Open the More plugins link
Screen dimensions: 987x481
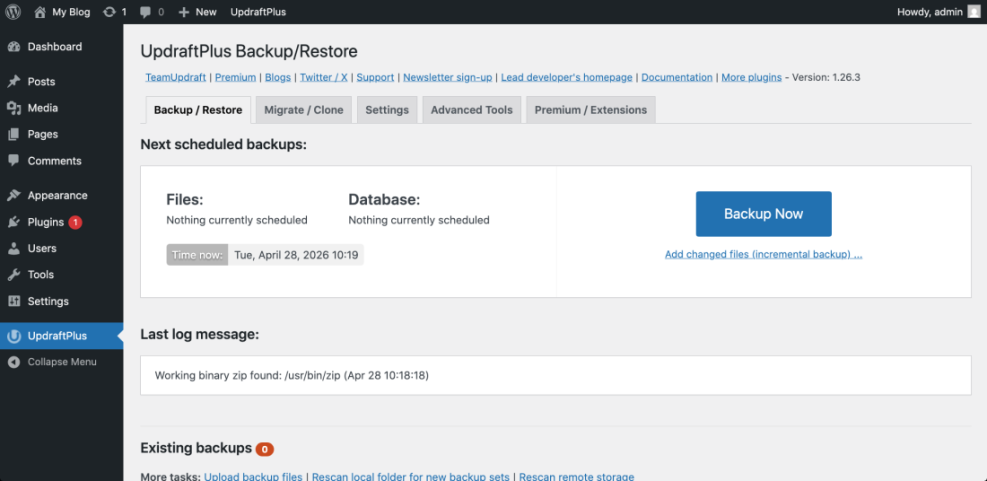coord(752,77)
